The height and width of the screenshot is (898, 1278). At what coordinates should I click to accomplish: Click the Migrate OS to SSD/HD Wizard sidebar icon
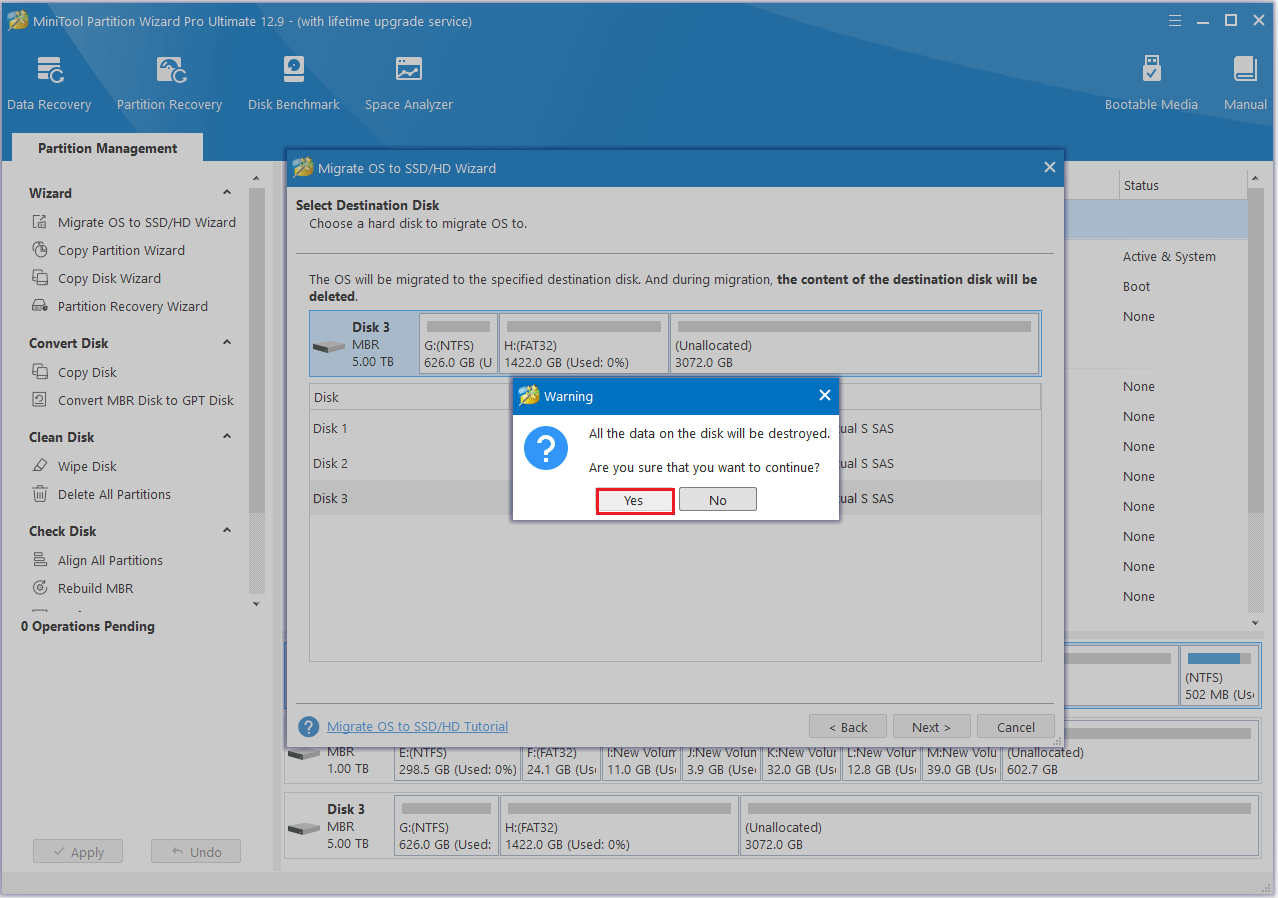coord(40,222)
